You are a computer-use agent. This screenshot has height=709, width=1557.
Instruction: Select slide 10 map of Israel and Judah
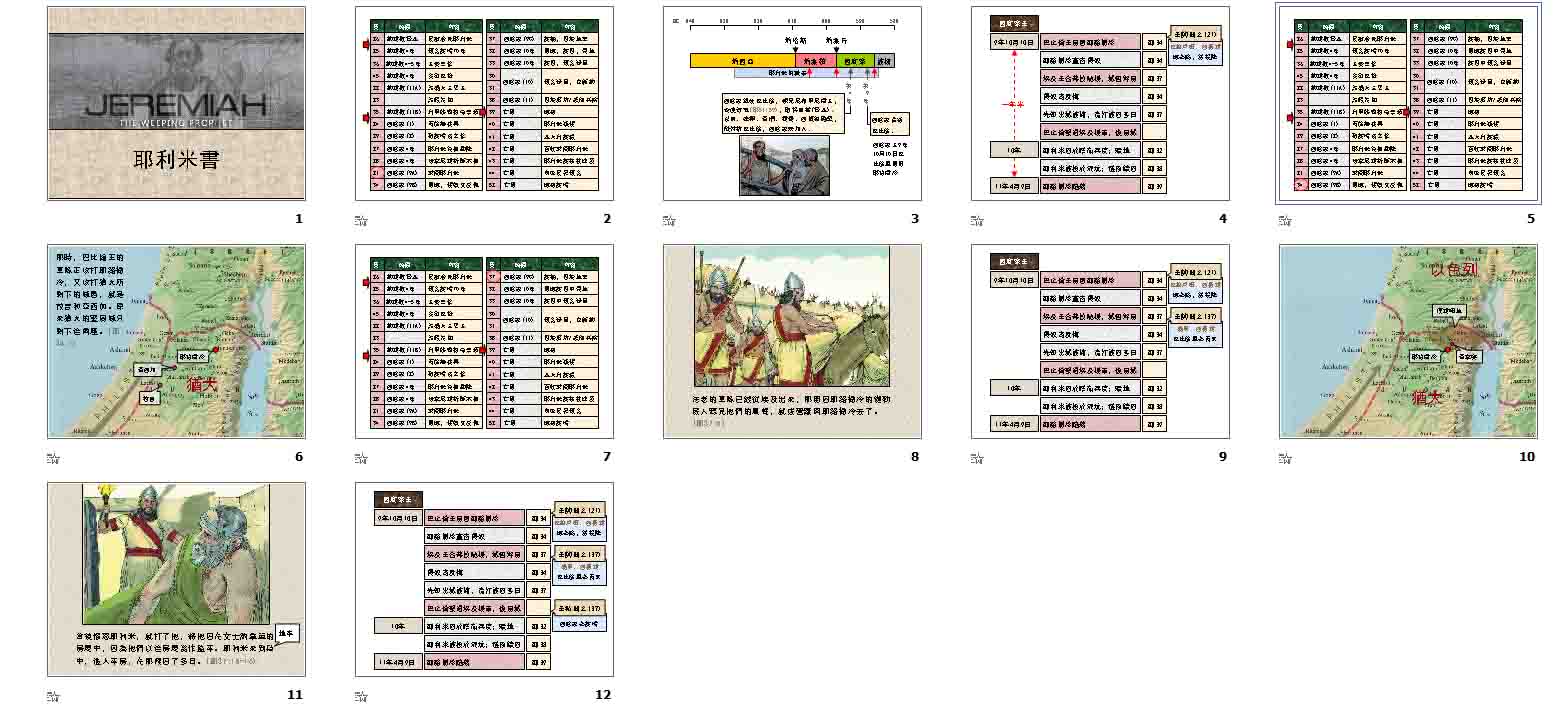pos(1408,341)
